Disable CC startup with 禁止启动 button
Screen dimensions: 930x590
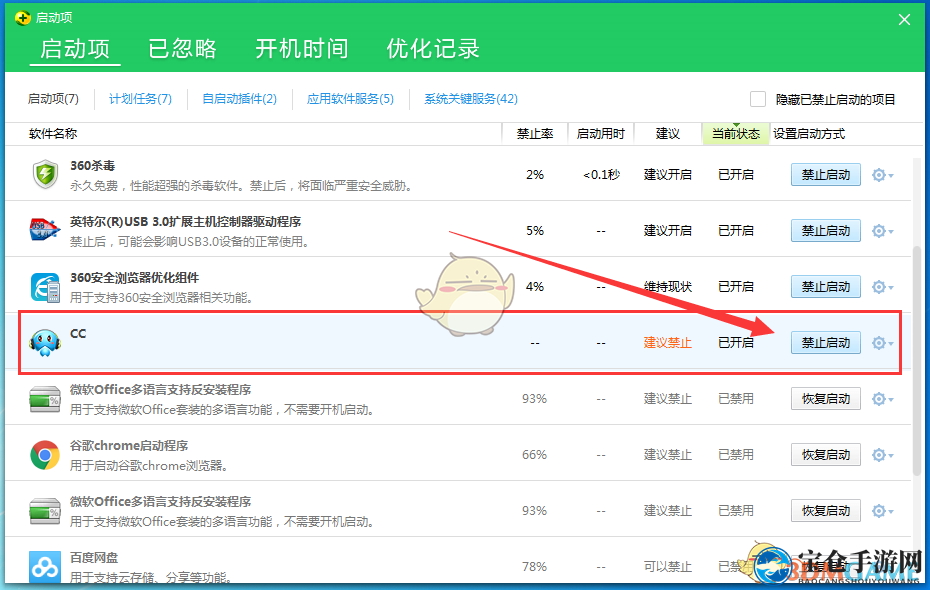click(826, 343)
